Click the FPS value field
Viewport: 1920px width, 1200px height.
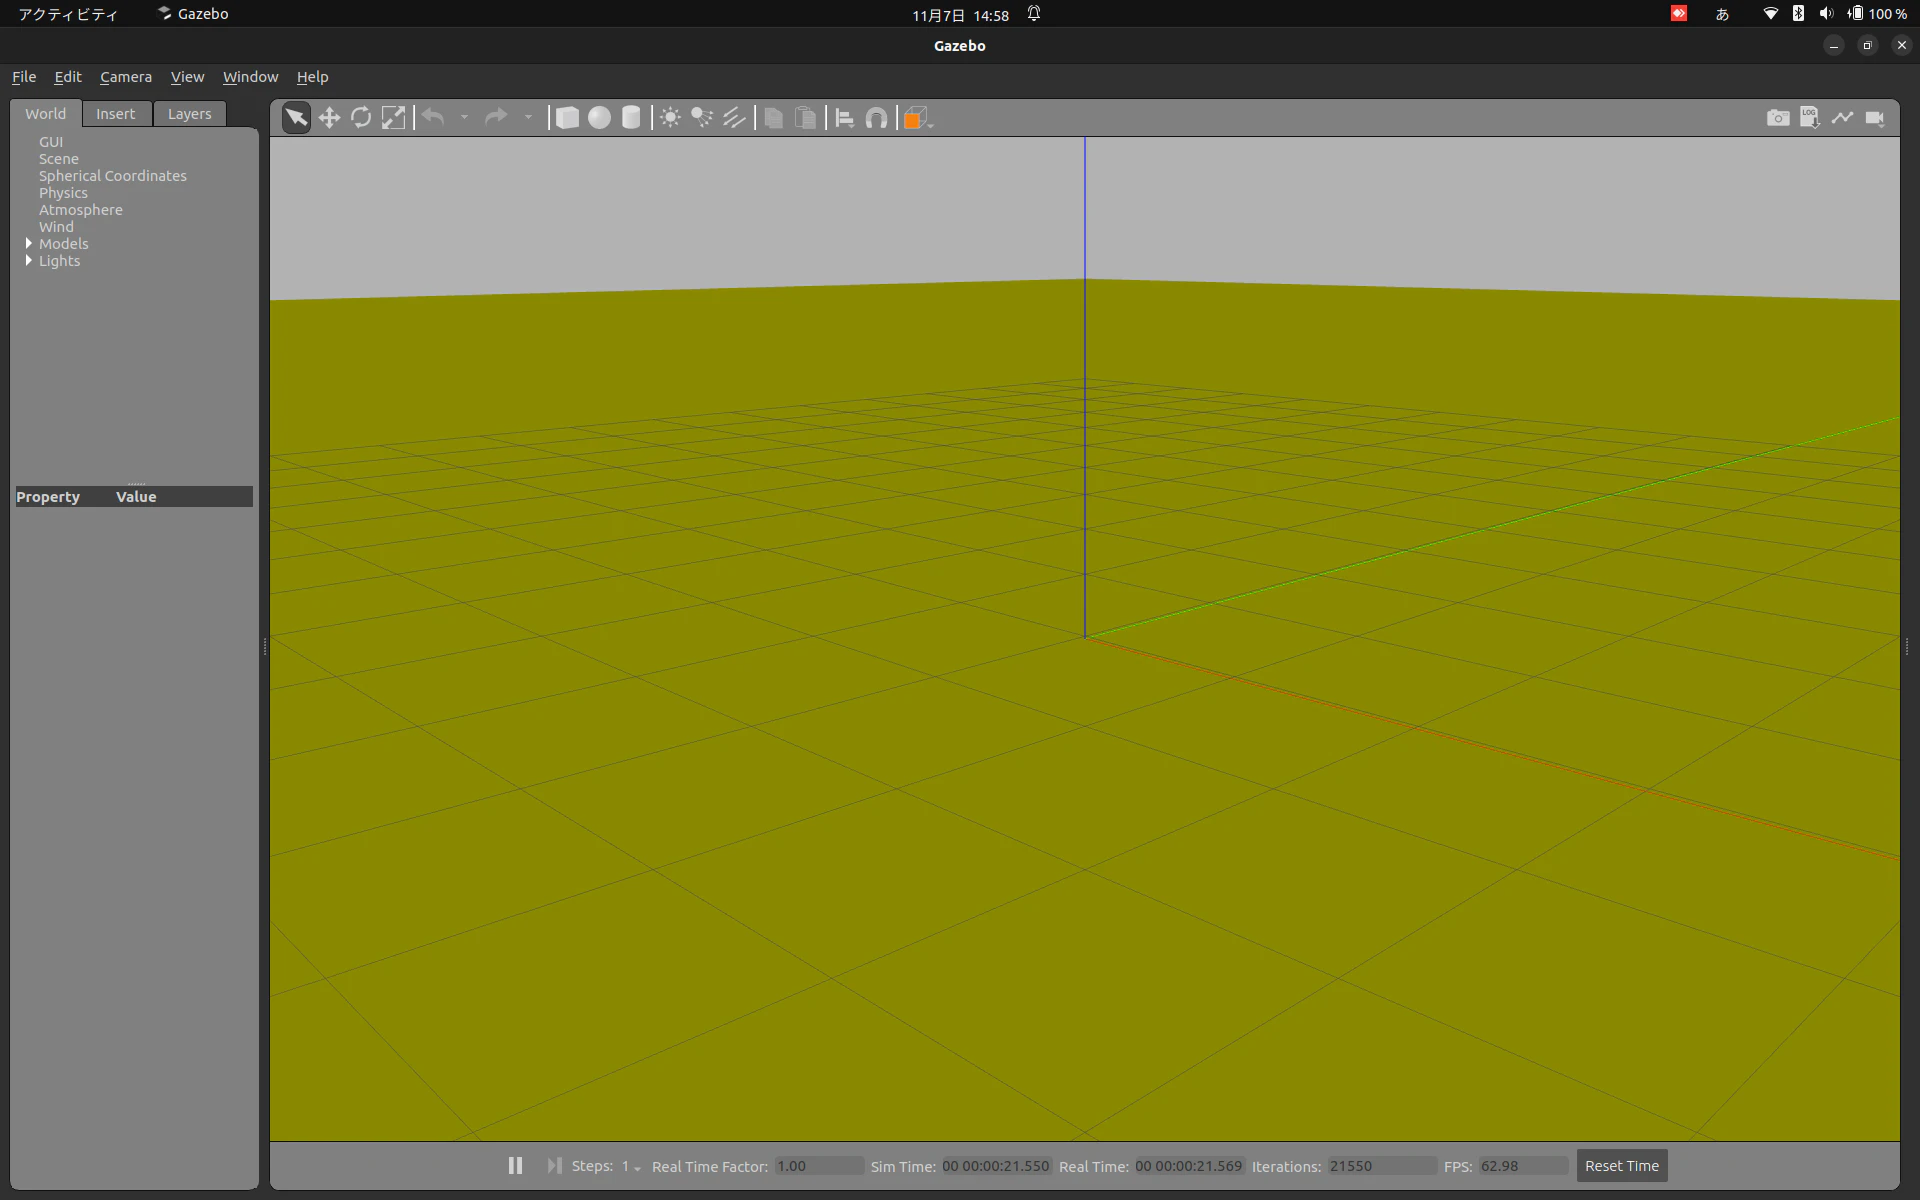[1523, 1166]
